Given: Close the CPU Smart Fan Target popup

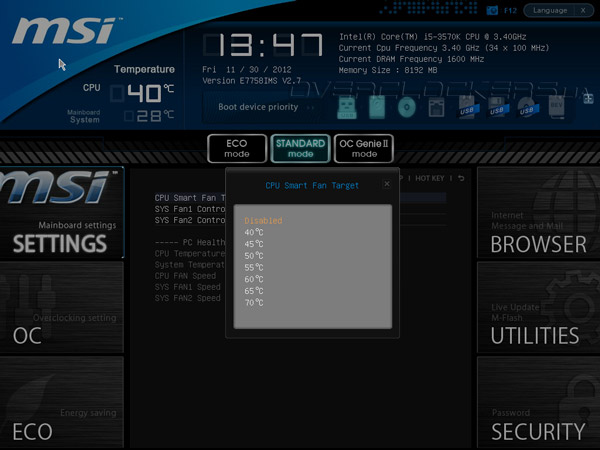Looking at the screenshot, I should [x=387, y=184].
